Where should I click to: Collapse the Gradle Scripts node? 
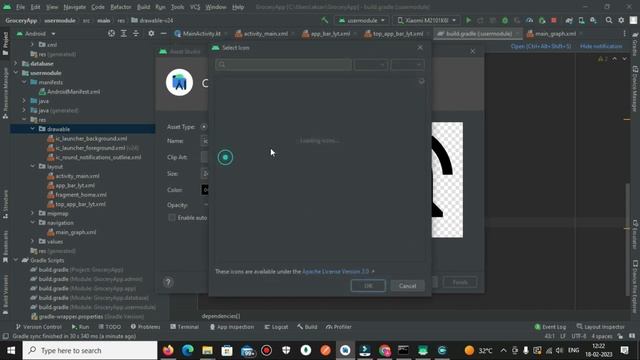tap(16, 260)
